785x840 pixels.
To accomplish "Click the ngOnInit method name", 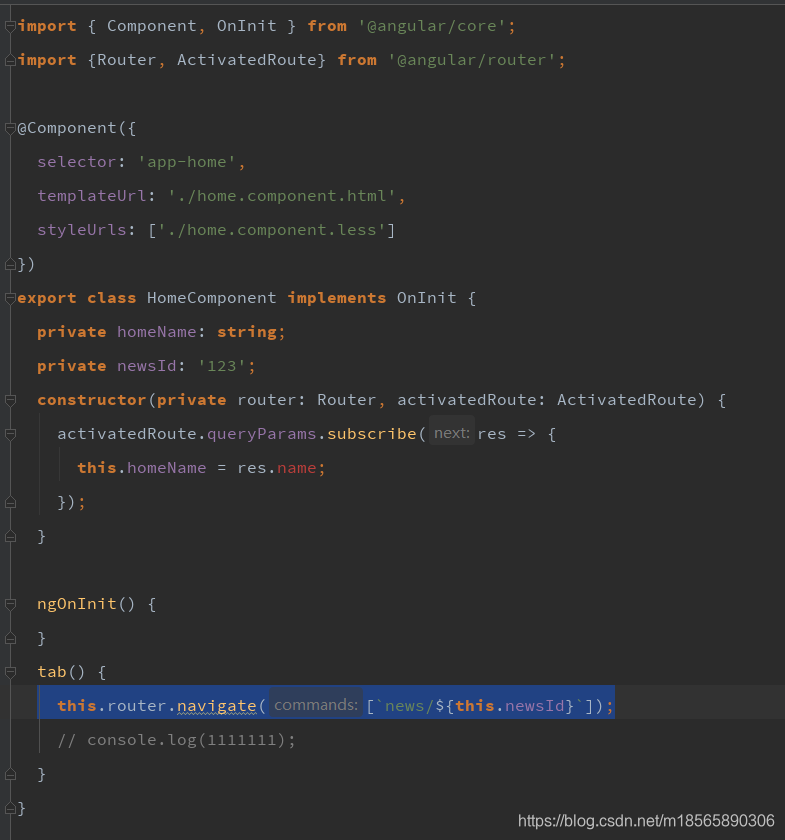I will pyautogui.click(x=77, y=604).
